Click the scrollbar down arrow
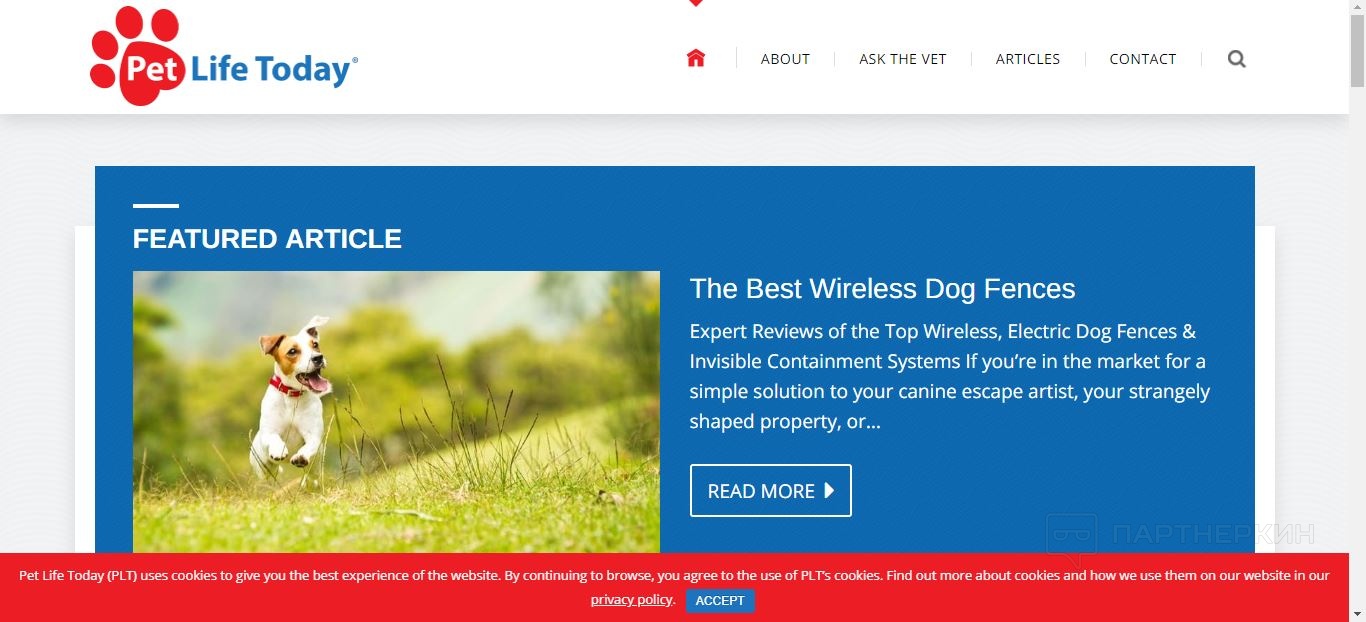This screenshot has height=622, width=1366. 1357,613
